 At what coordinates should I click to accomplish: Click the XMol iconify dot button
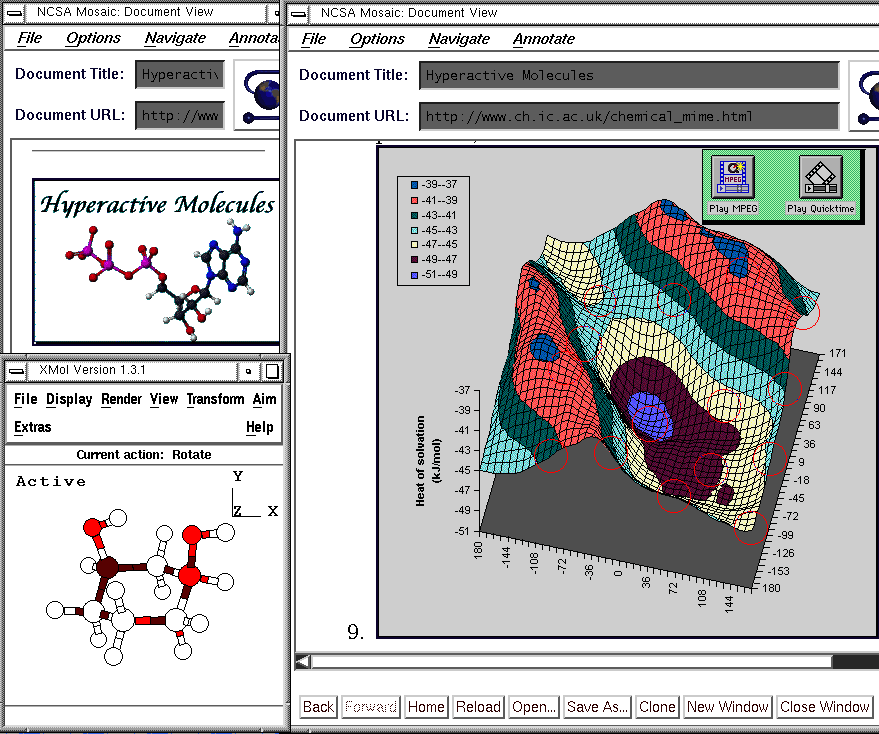(249, 371)
